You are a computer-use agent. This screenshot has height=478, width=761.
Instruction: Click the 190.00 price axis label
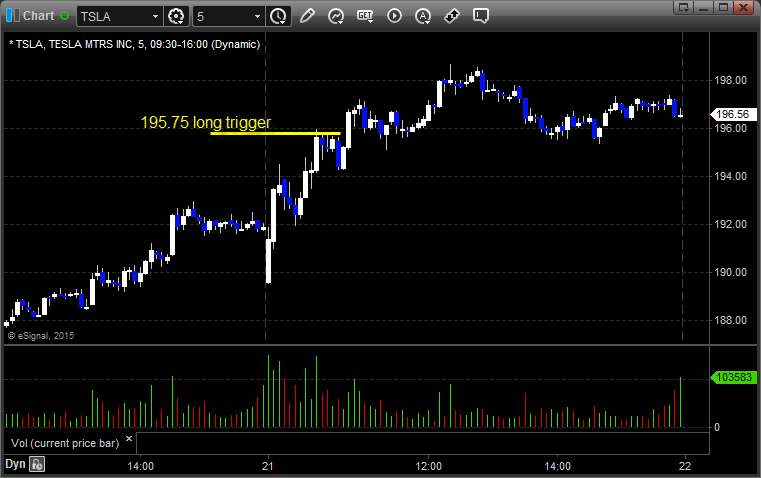(x=730, y=272)
